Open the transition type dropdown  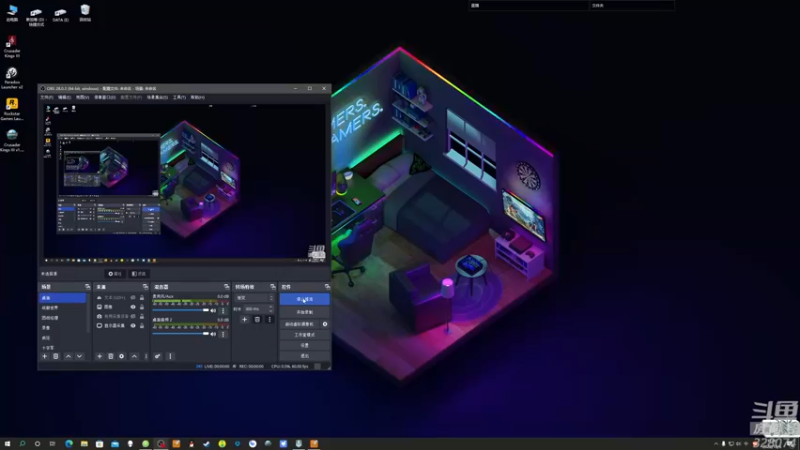[254, 297]
